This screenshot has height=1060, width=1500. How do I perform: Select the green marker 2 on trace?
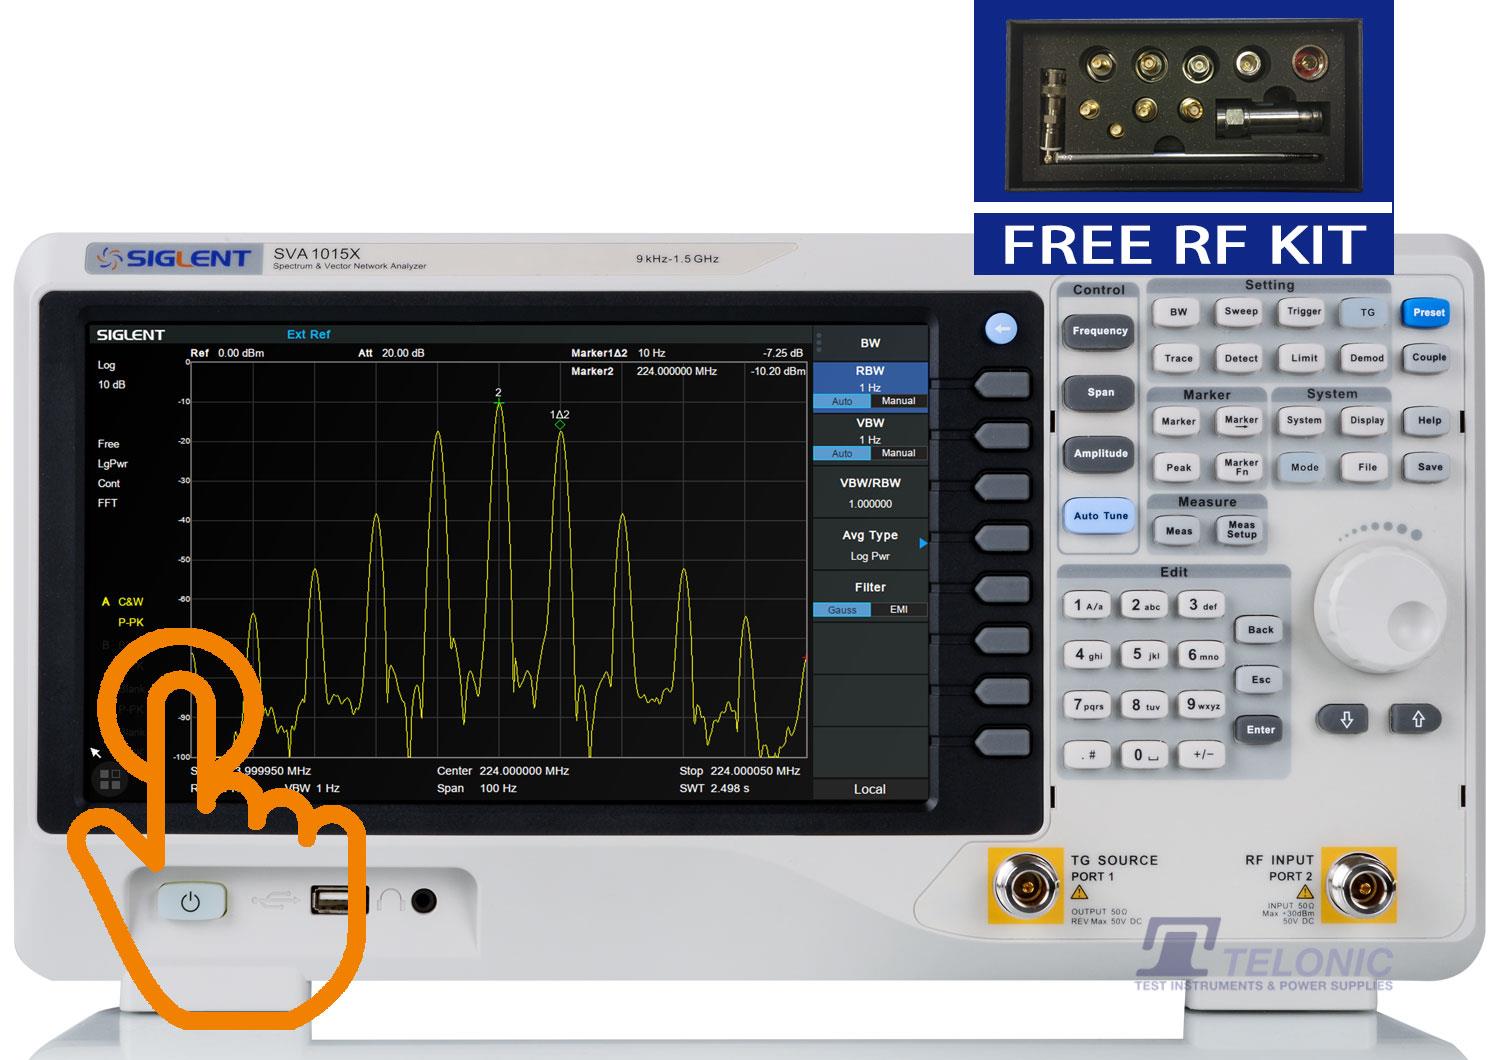[499, 403]
